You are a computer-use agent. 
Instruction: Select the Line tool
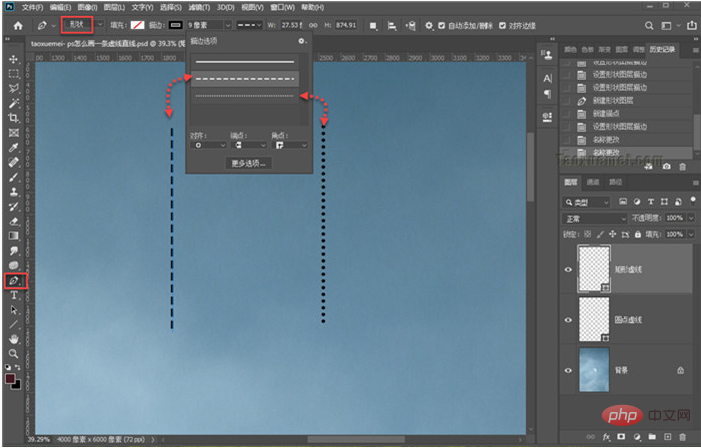click(14, 324)
